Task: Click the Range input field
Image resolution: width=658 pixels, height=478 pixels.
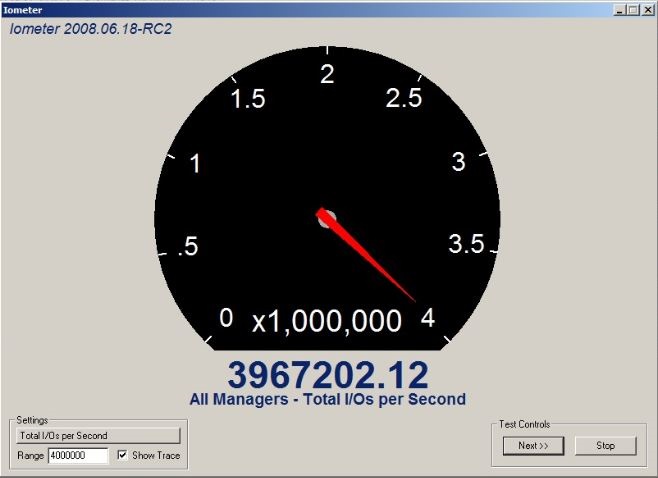Action: pyautogui.click(x=78, y=456)
